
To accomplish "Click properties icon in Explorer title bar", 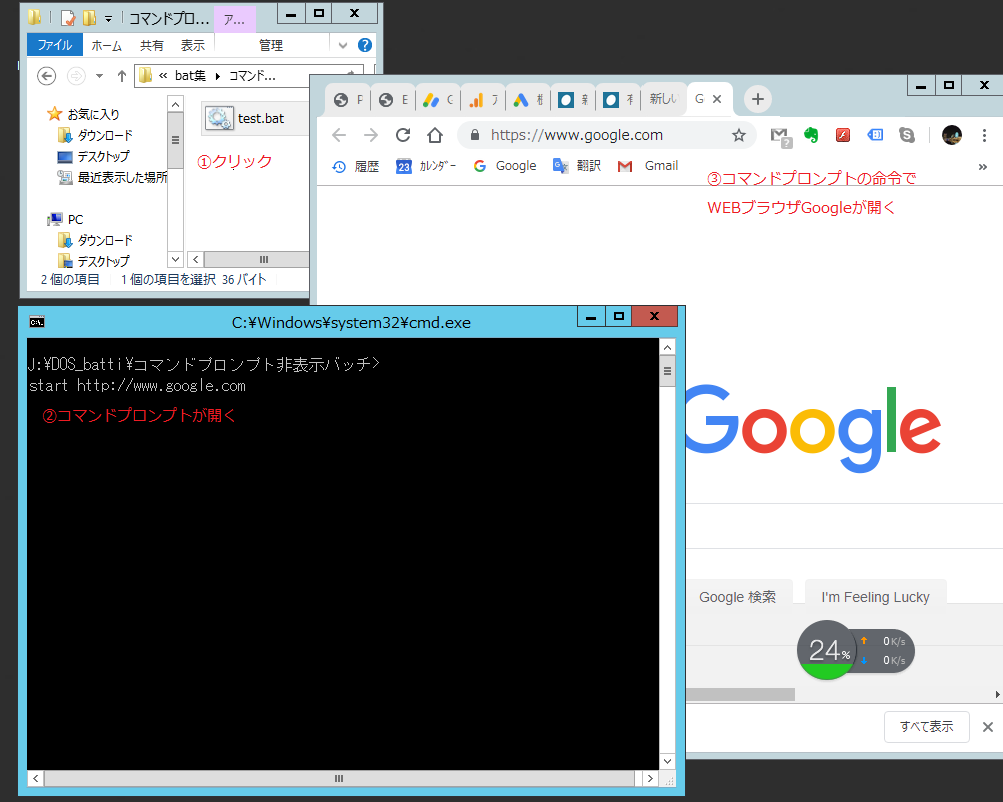I will coord(68,18).
